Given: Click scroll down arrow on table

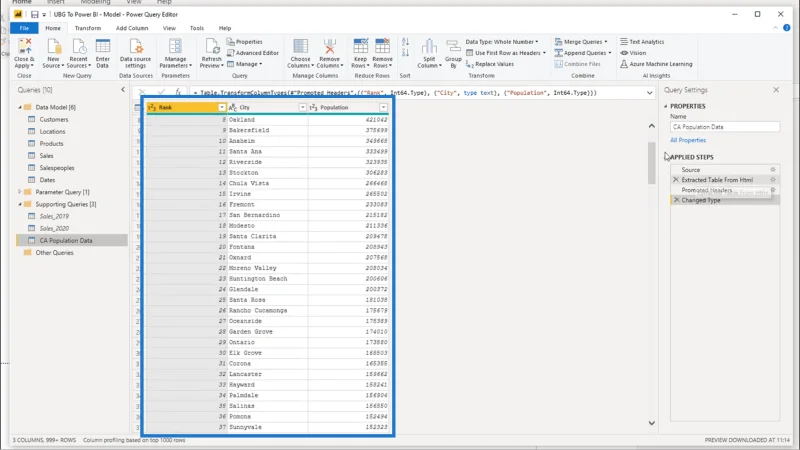Looking at the screenshot, I should 652,423.
